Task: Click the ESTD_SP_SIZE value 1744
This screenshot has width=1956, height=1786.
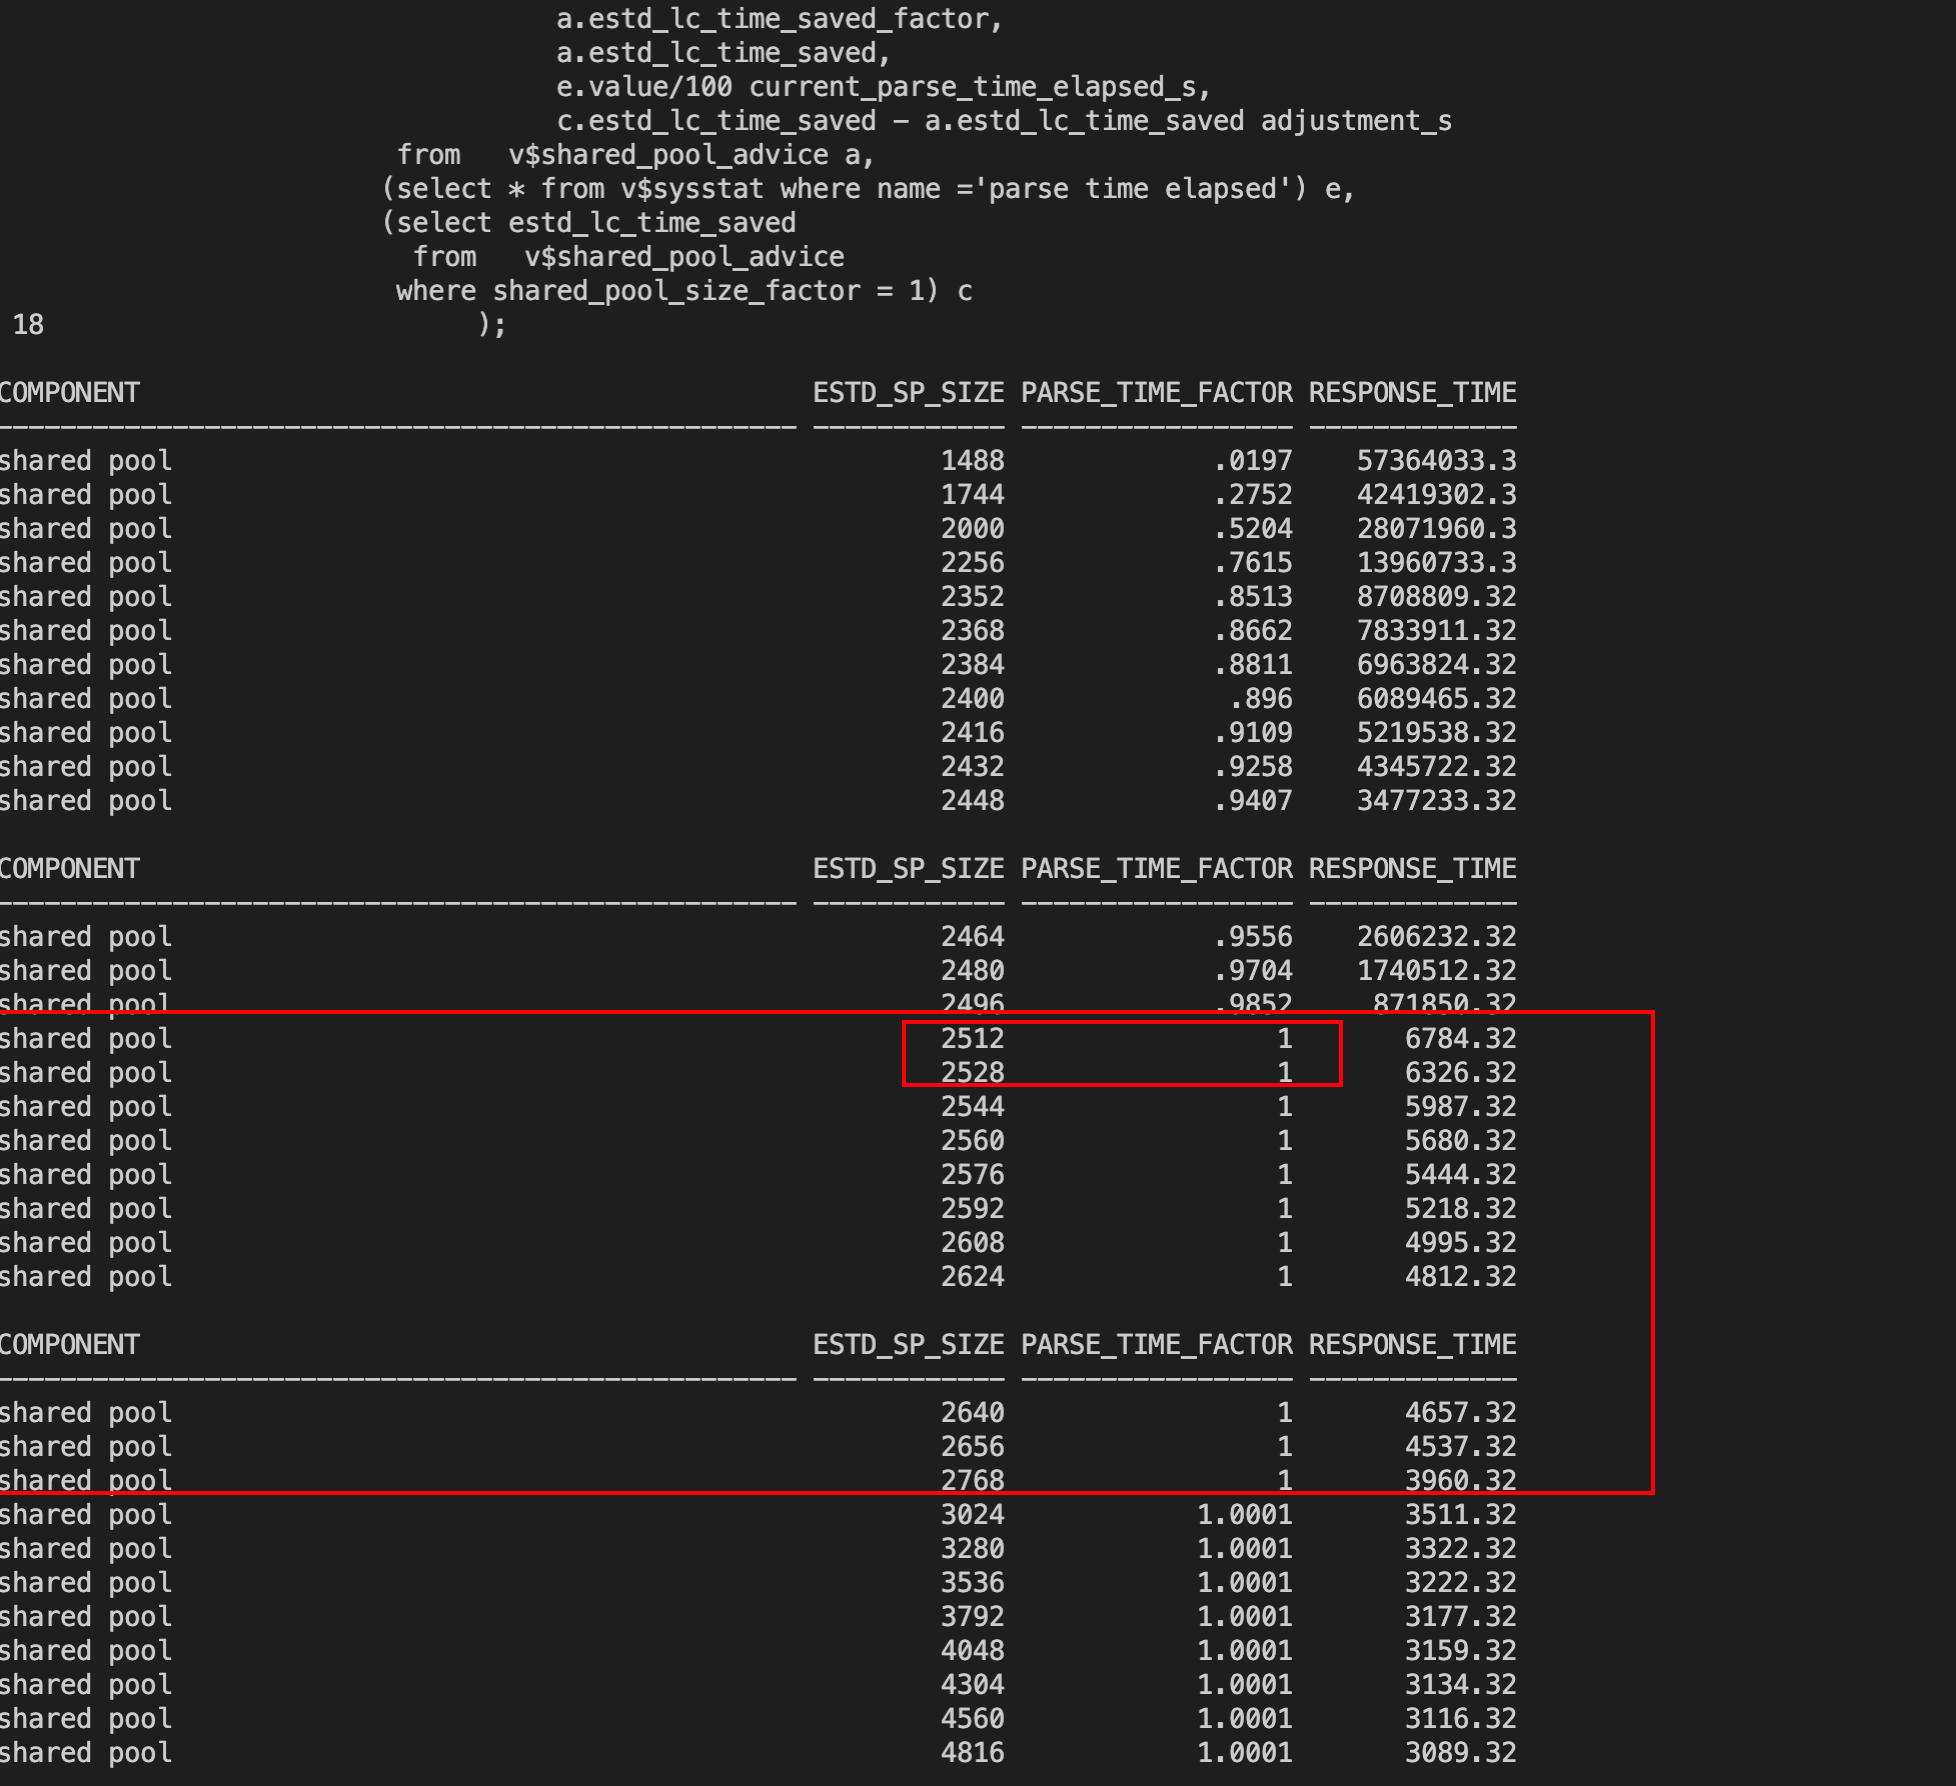Action: tap(972, 494)
